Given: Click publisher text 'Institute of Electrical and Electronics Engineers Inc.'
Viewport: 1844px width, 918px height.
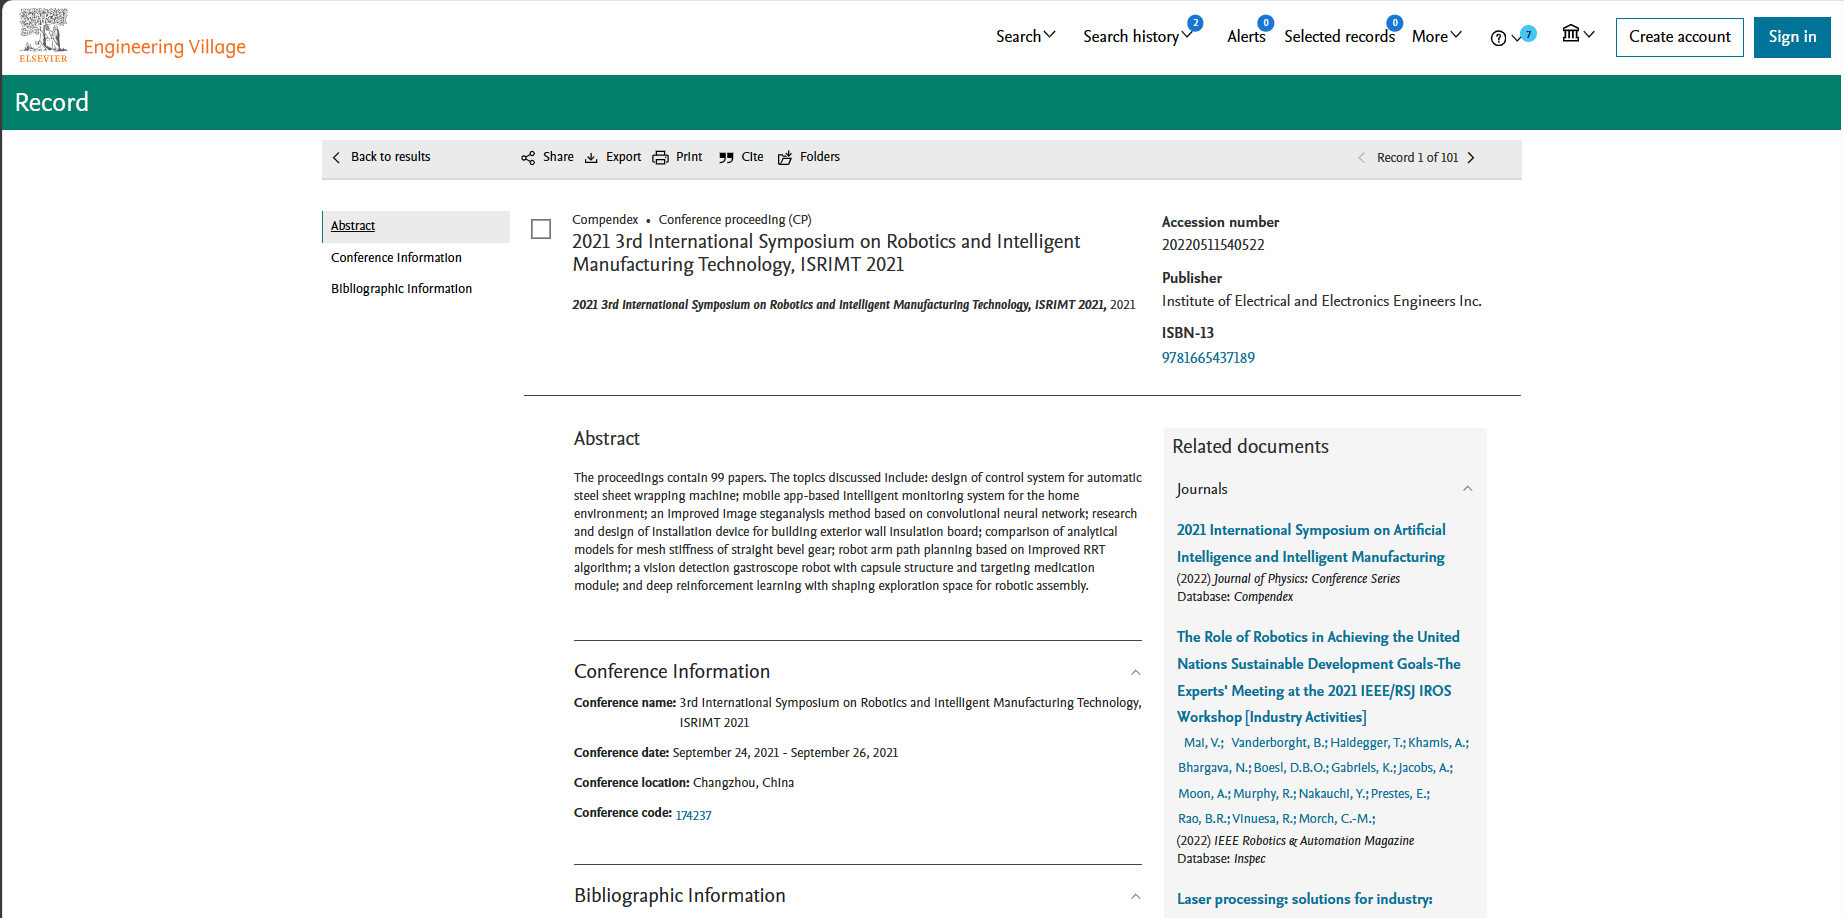Looking at the screenshot, I should (x=1321, y=301).
